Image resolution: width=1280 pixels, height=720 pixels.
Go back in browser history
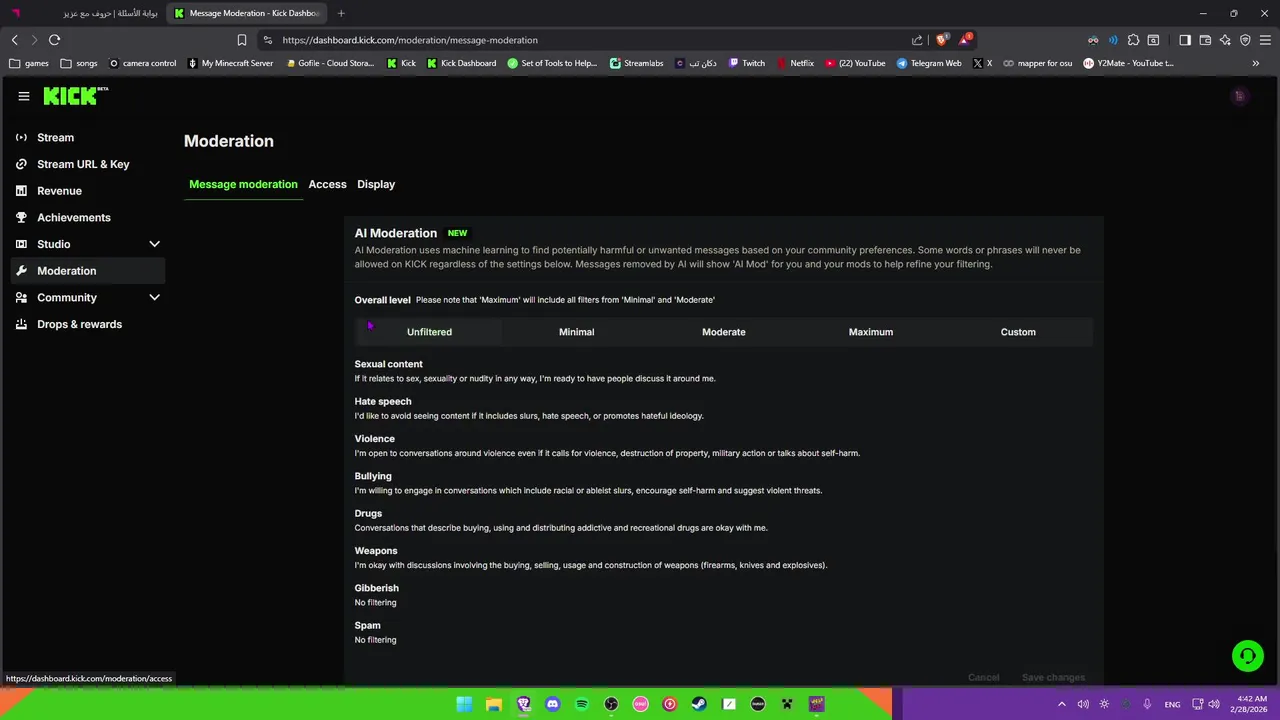(x=14, y=40)
